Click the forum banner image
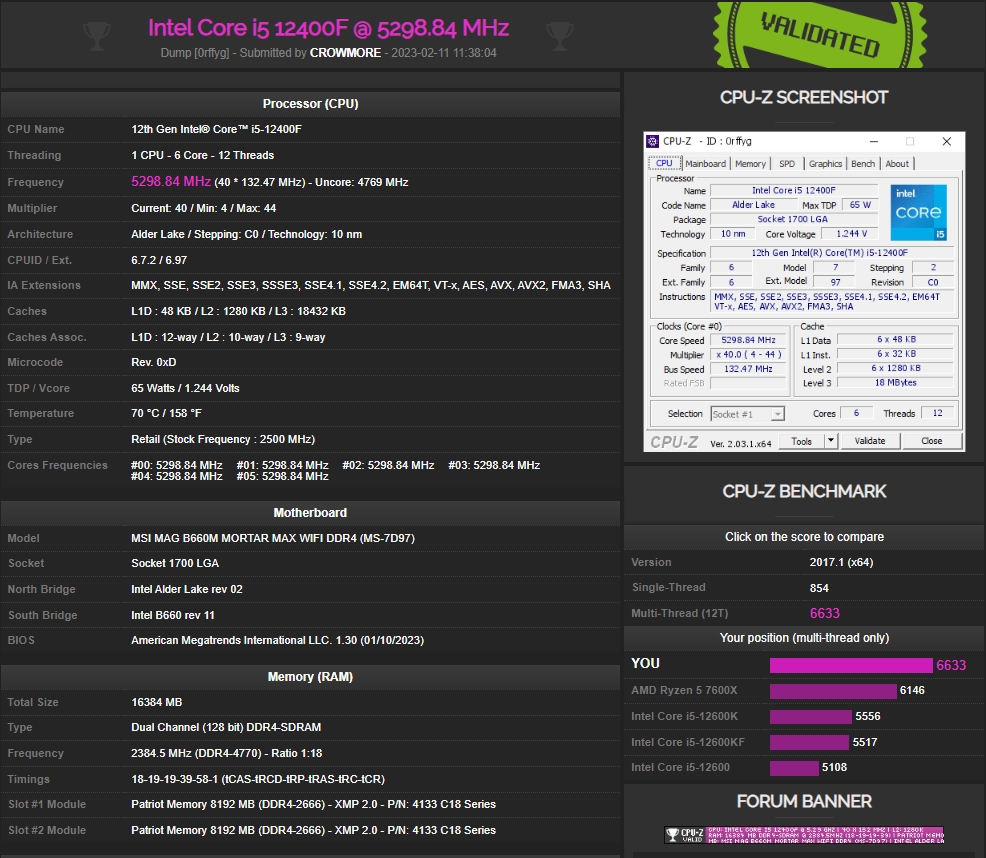This screenshot has height=858, width=986. 804,835
